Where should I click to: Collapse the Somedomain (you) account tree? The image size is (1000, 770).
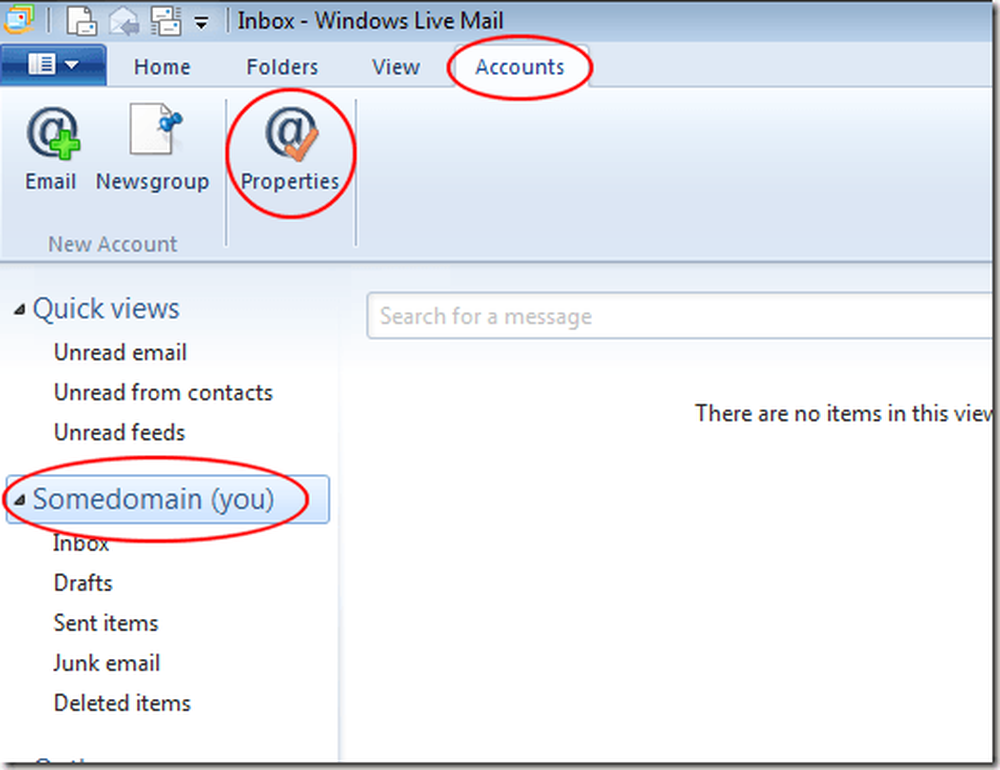pyautogui.click(x=20, y=500)
